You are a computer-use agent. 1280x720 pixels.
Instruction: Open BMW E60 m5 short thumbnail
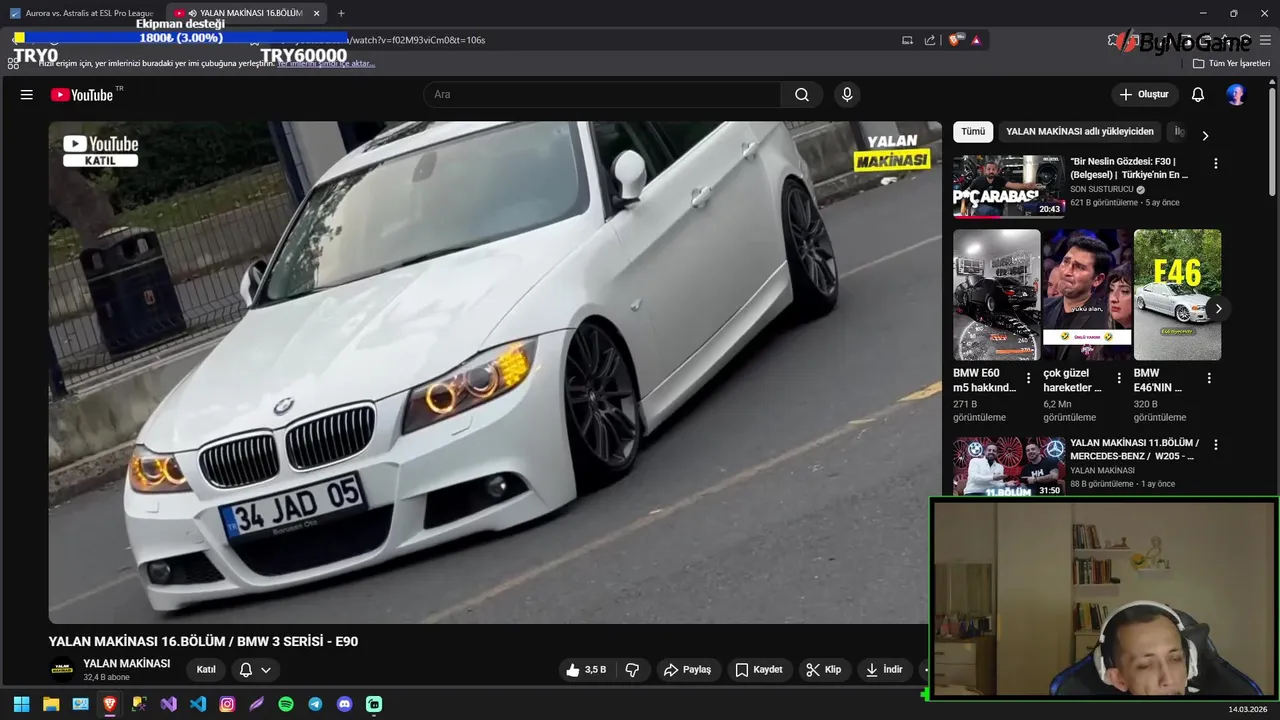(x=997, y=295)
